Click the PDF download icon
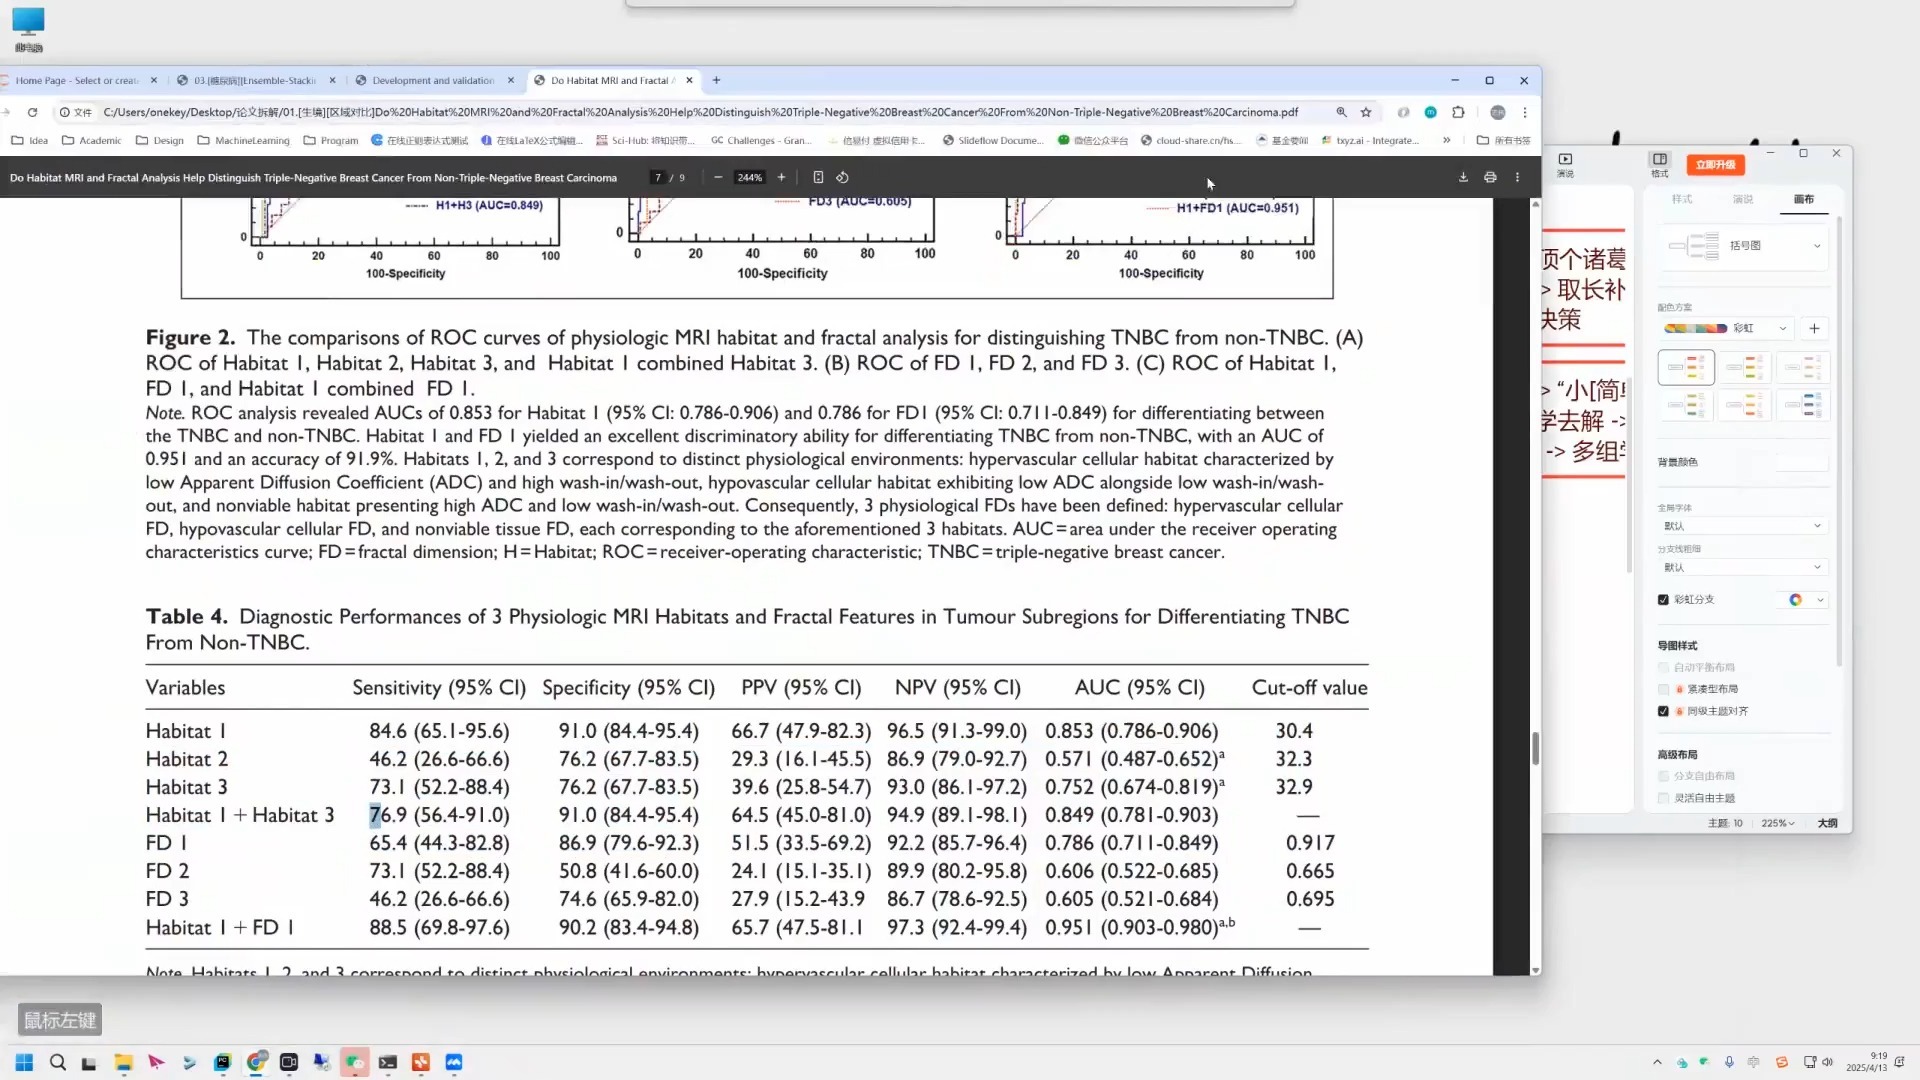 pos(1463,177)
